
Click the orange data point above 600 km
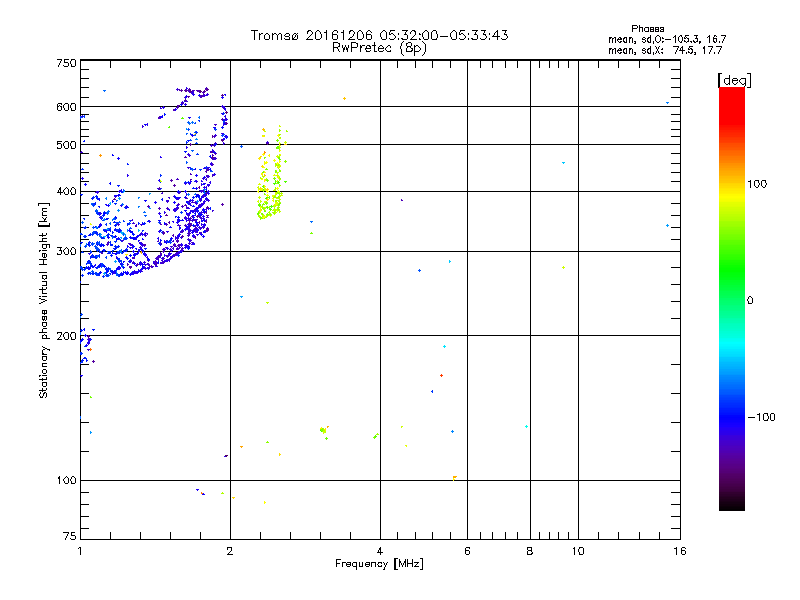click(x=344, y=98)
